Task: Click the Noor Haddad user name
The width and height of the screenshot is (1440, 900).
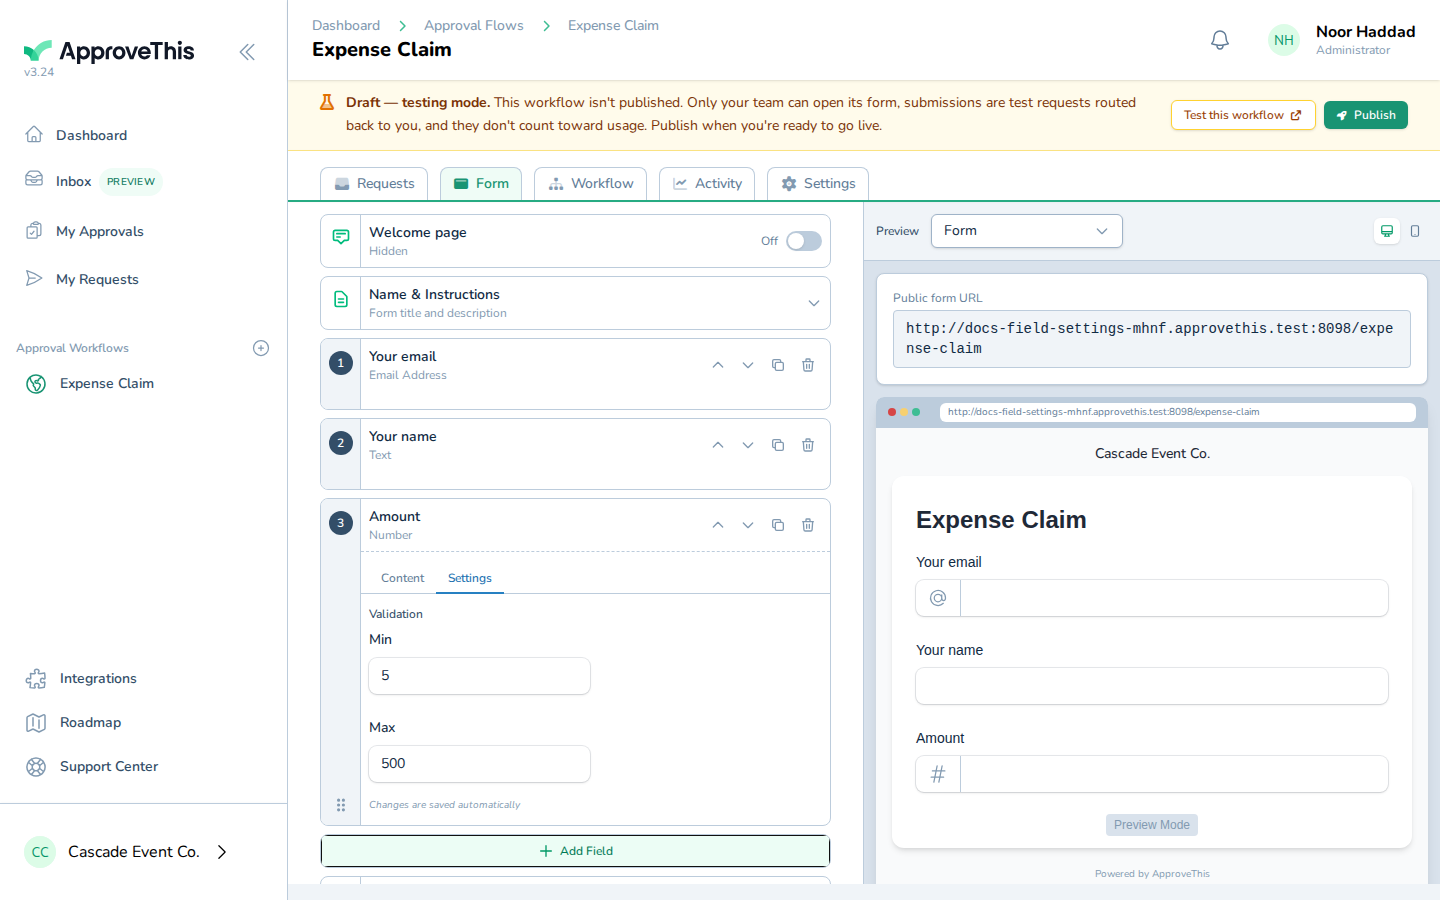Action: 1365,32
